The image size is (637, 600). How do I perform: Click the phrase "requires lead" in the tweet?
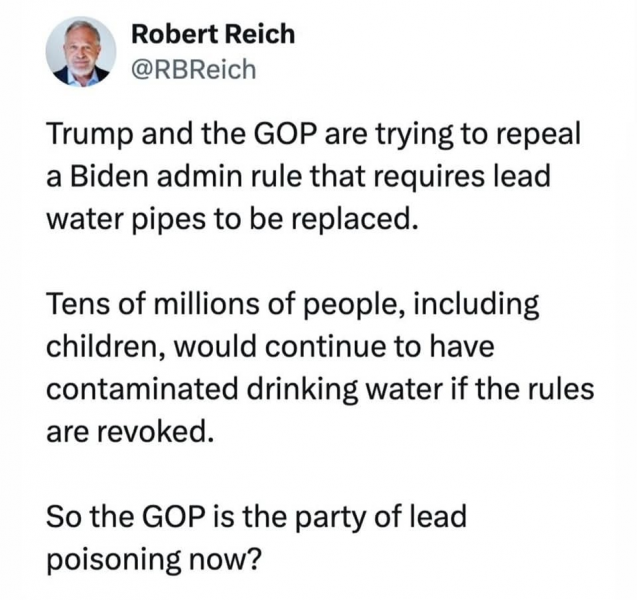click(496, 178)
